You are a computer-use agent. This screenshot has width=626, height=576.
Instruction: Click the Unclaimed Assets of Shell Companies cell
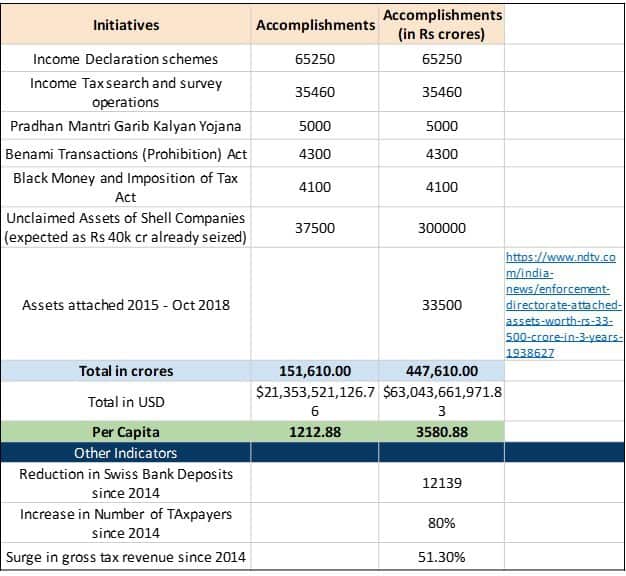click(x=126, y=227)
